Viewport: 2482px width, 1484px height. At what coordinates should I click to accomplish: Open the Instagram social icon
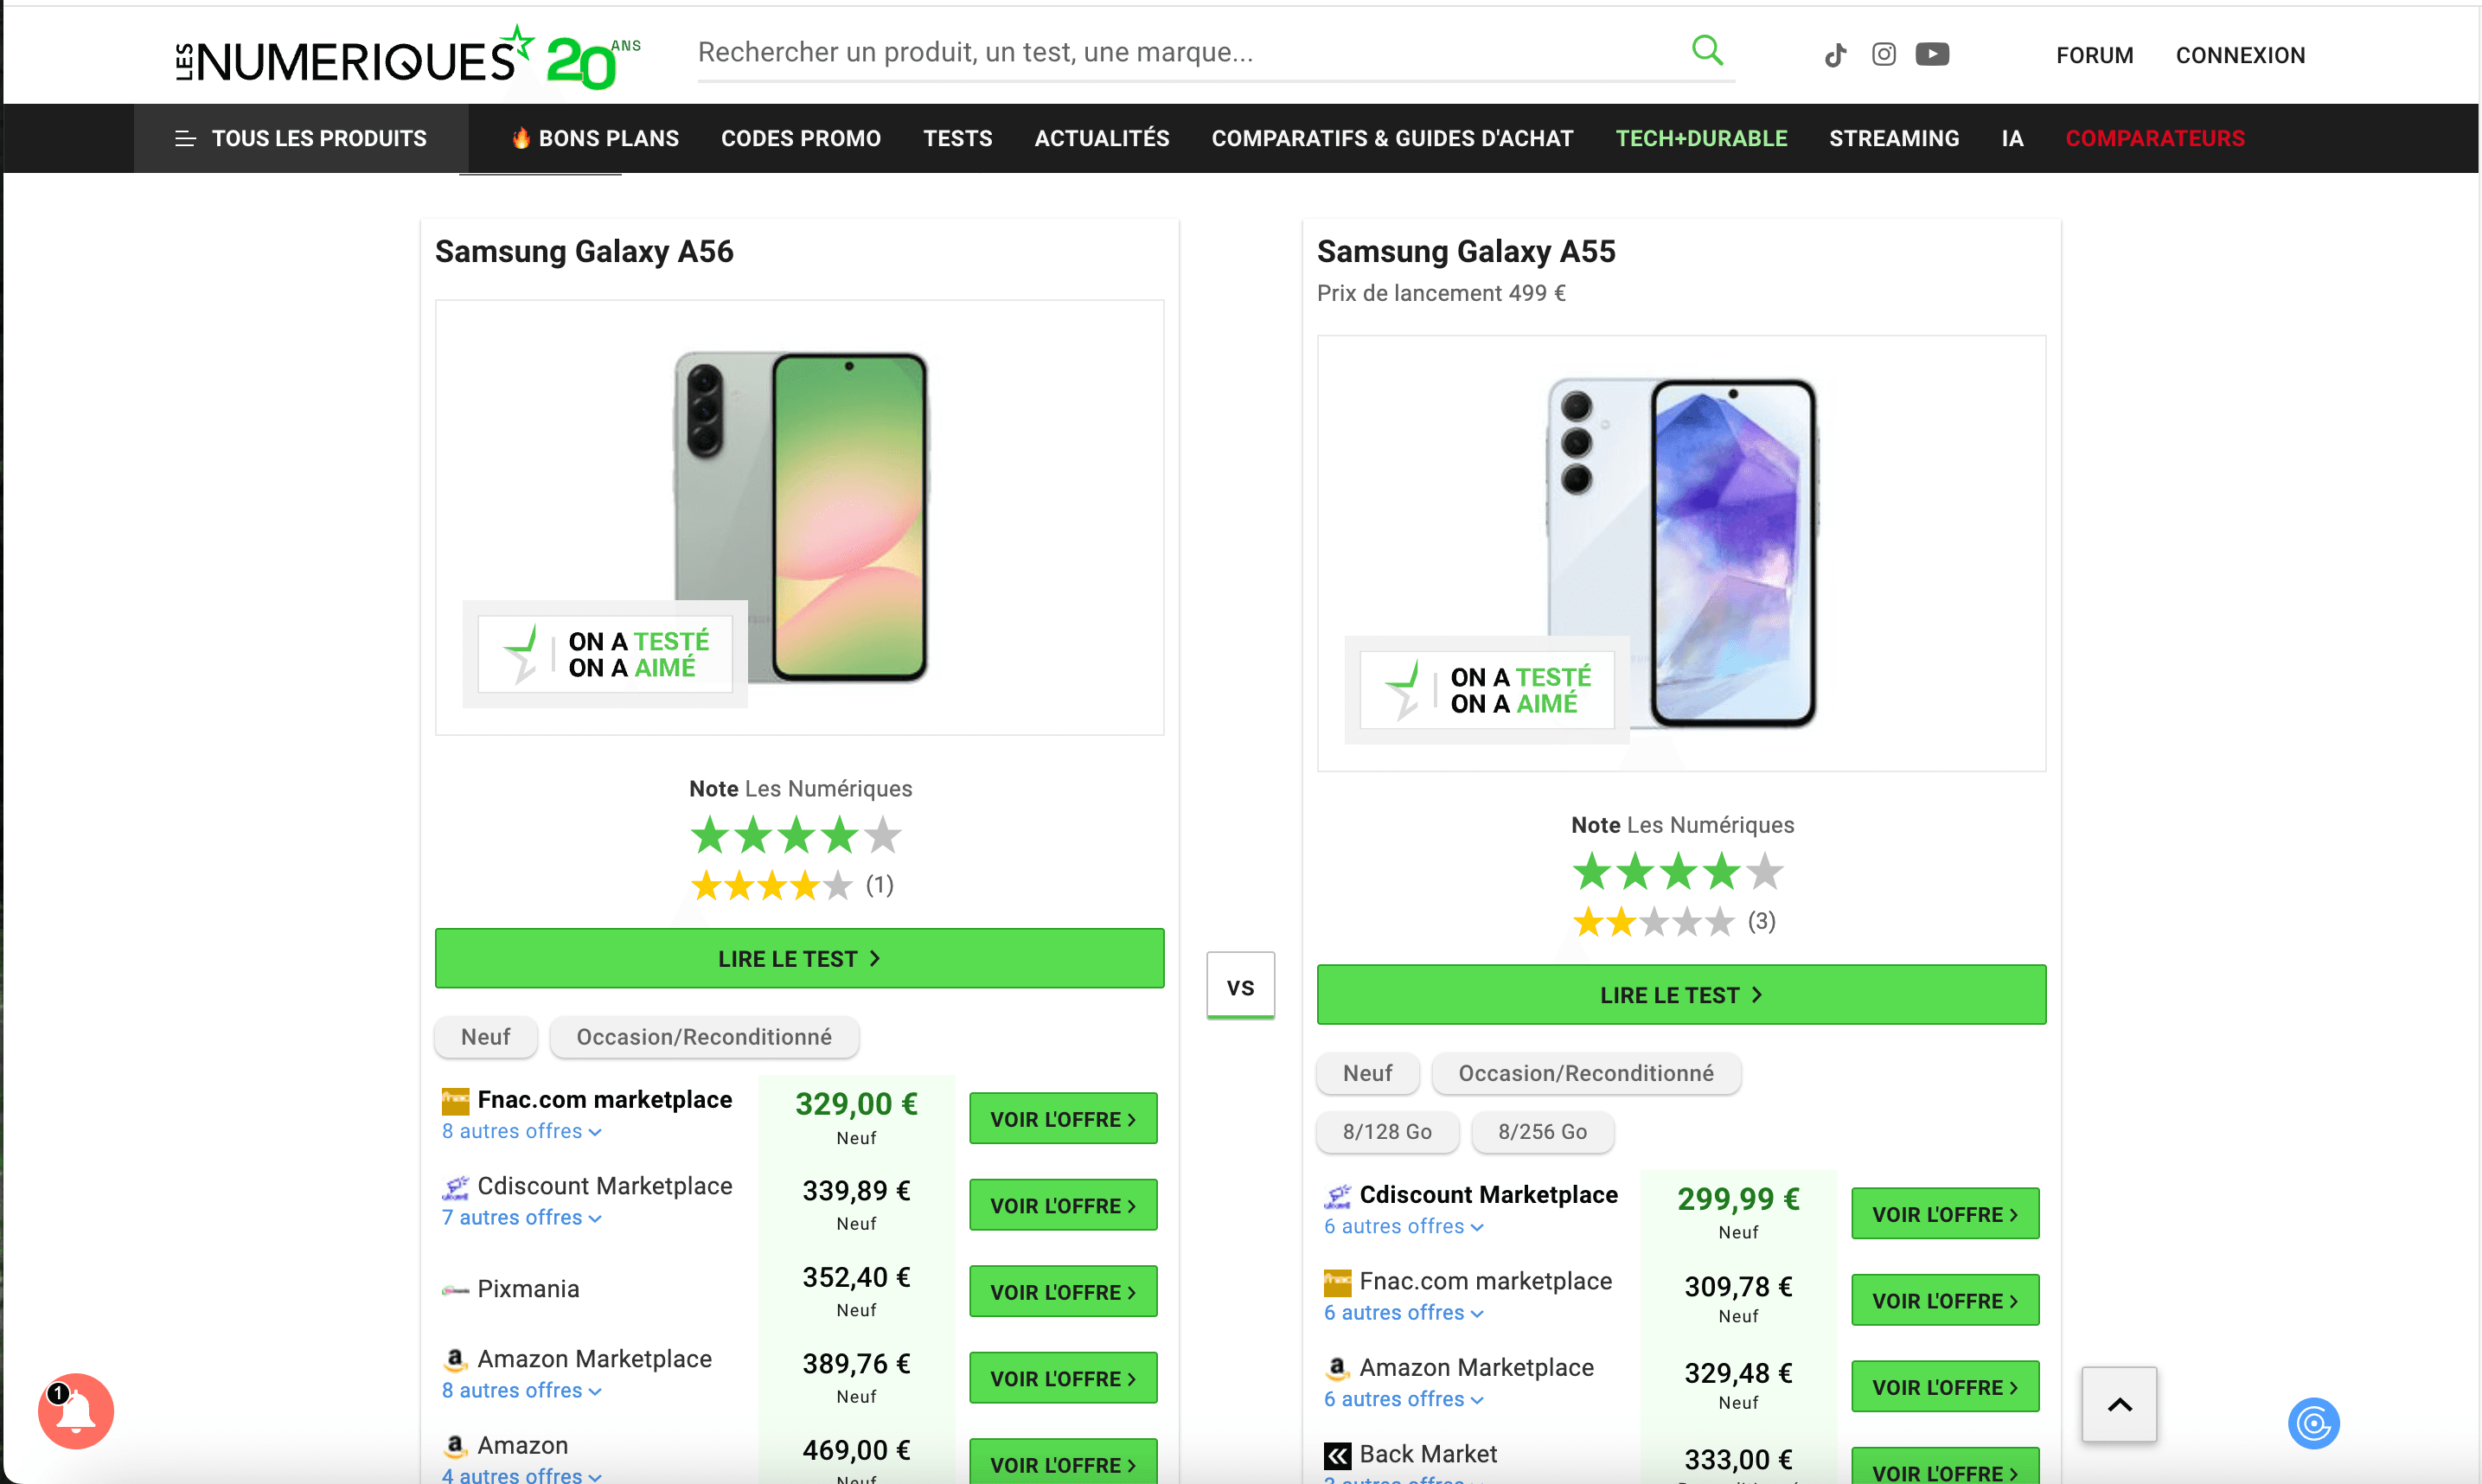tap(1883, 54)
